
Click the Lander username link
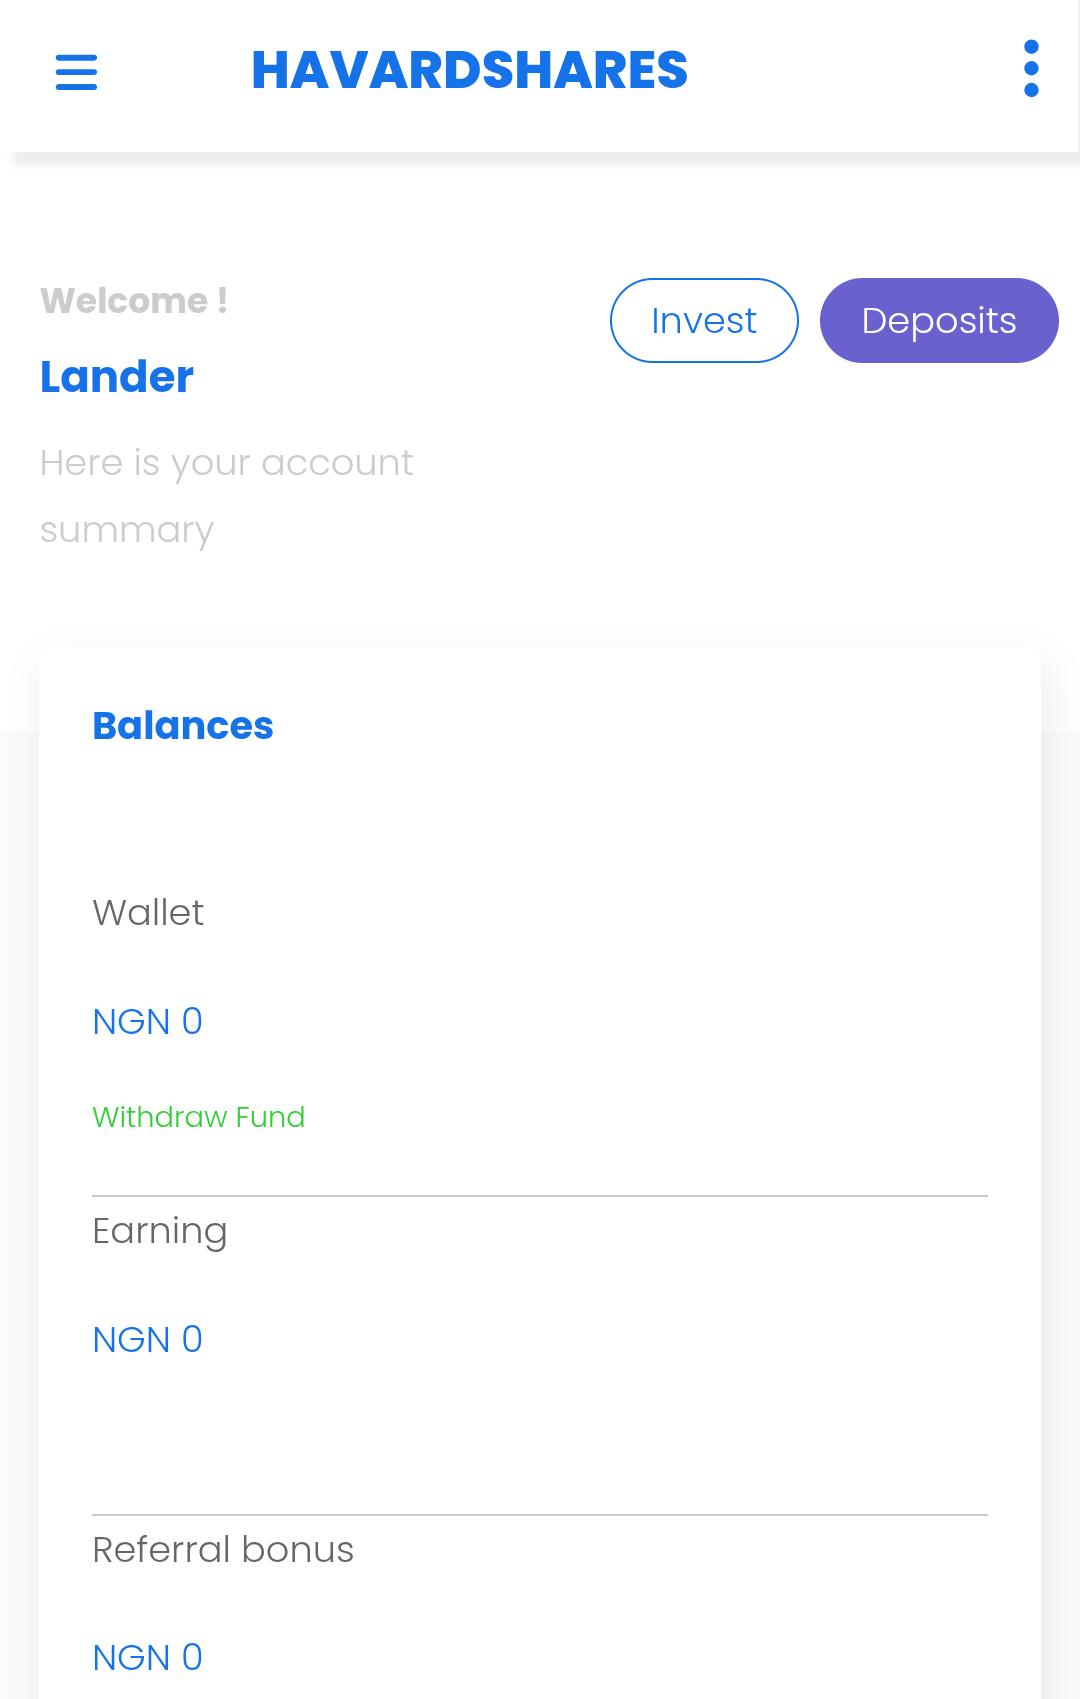click(x=116, y=377)
